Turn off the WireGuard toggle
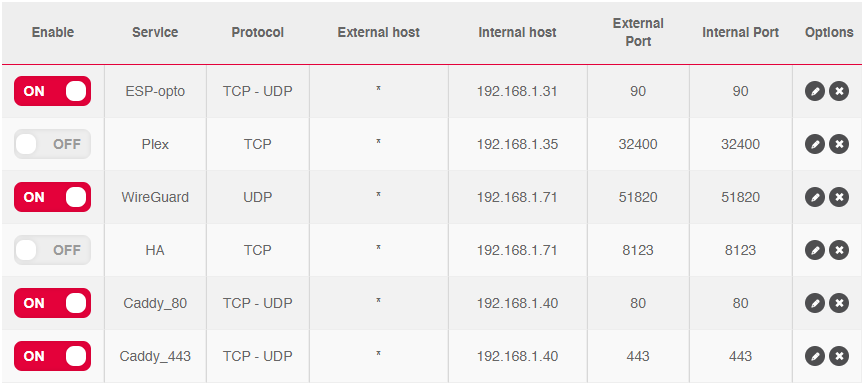Image resolution: width=866 pixels, height=390 pixels. [52, 197]
